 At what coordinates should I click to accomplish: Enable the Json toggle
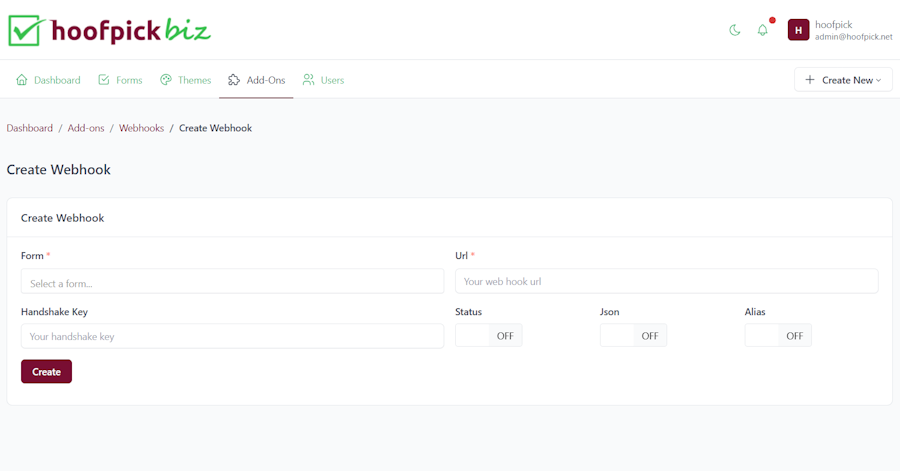tap(633, 336)
